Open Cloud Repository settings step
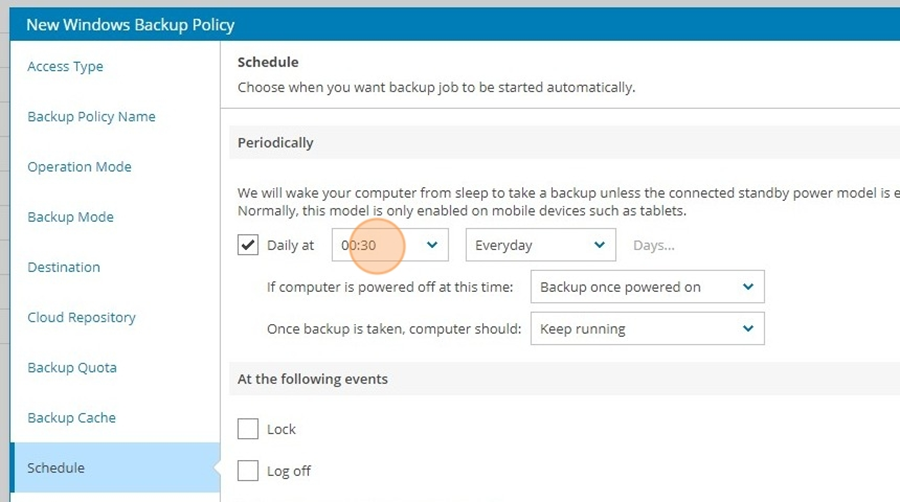This screenshot has width=900, height=502. pyautogui.click(x=82, y=317)
